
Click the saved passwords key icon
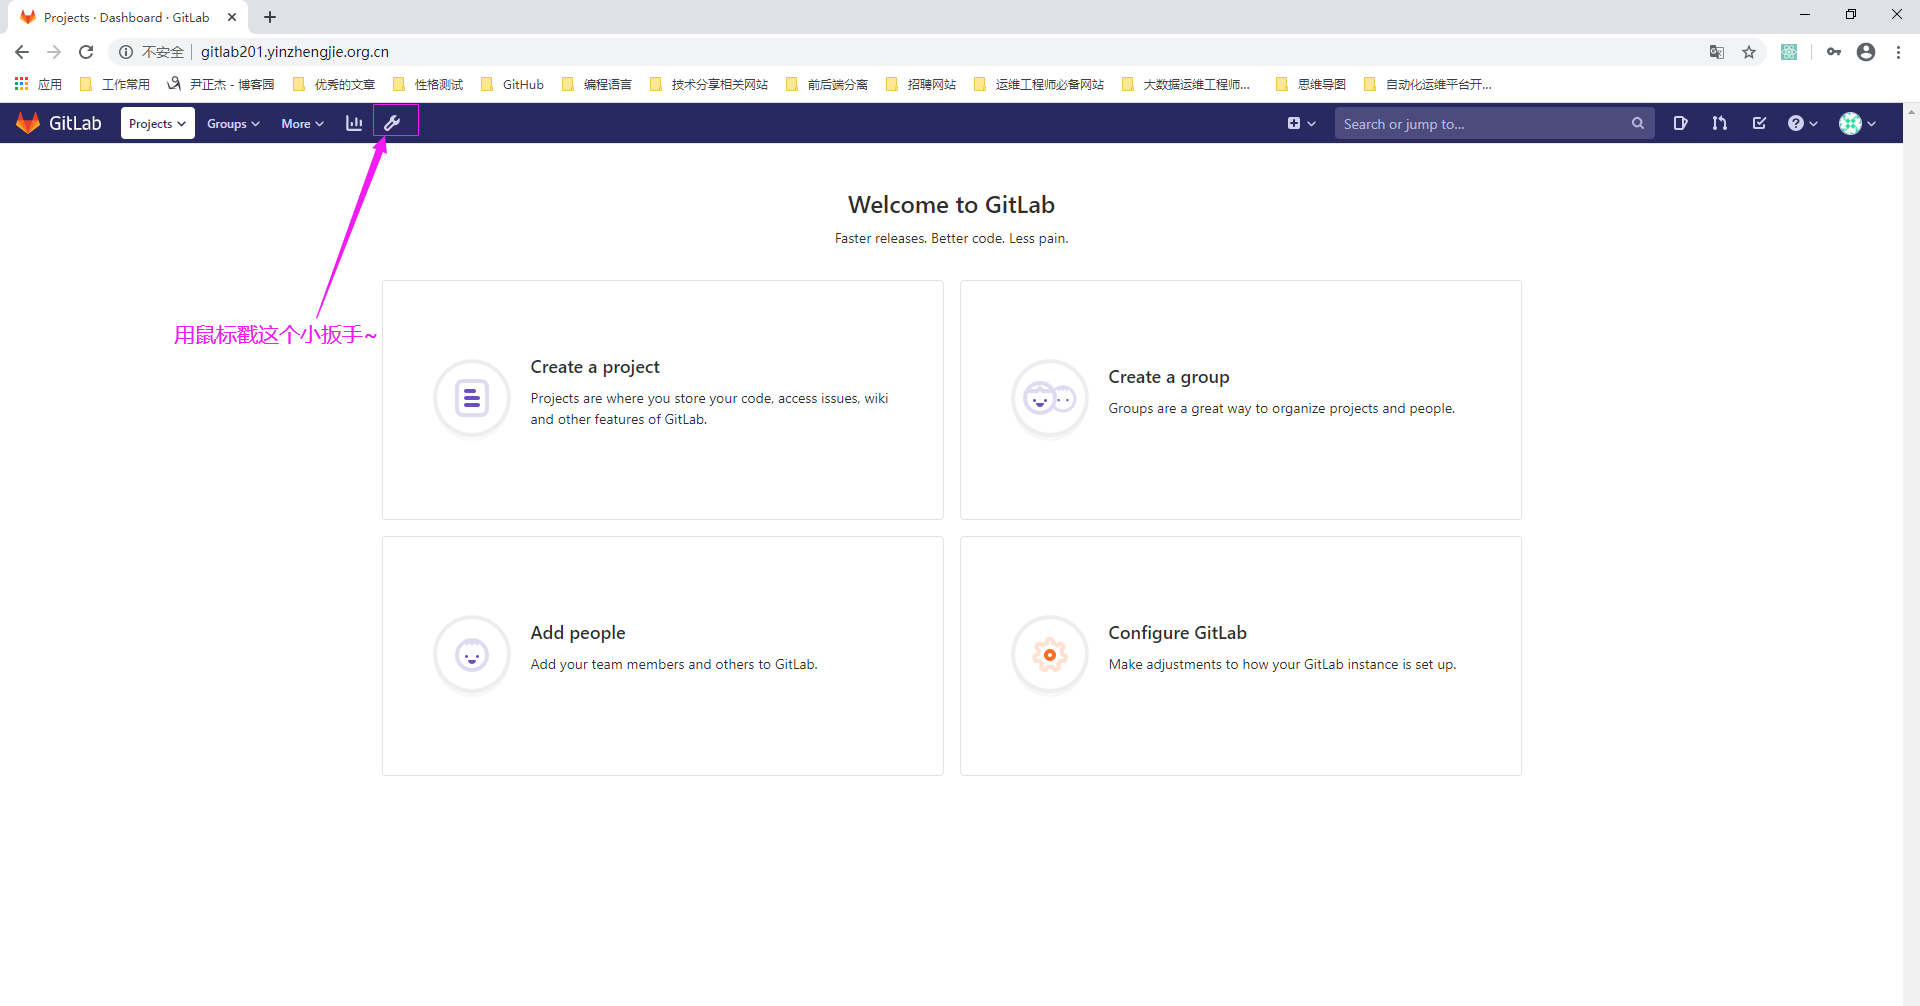1833,52
